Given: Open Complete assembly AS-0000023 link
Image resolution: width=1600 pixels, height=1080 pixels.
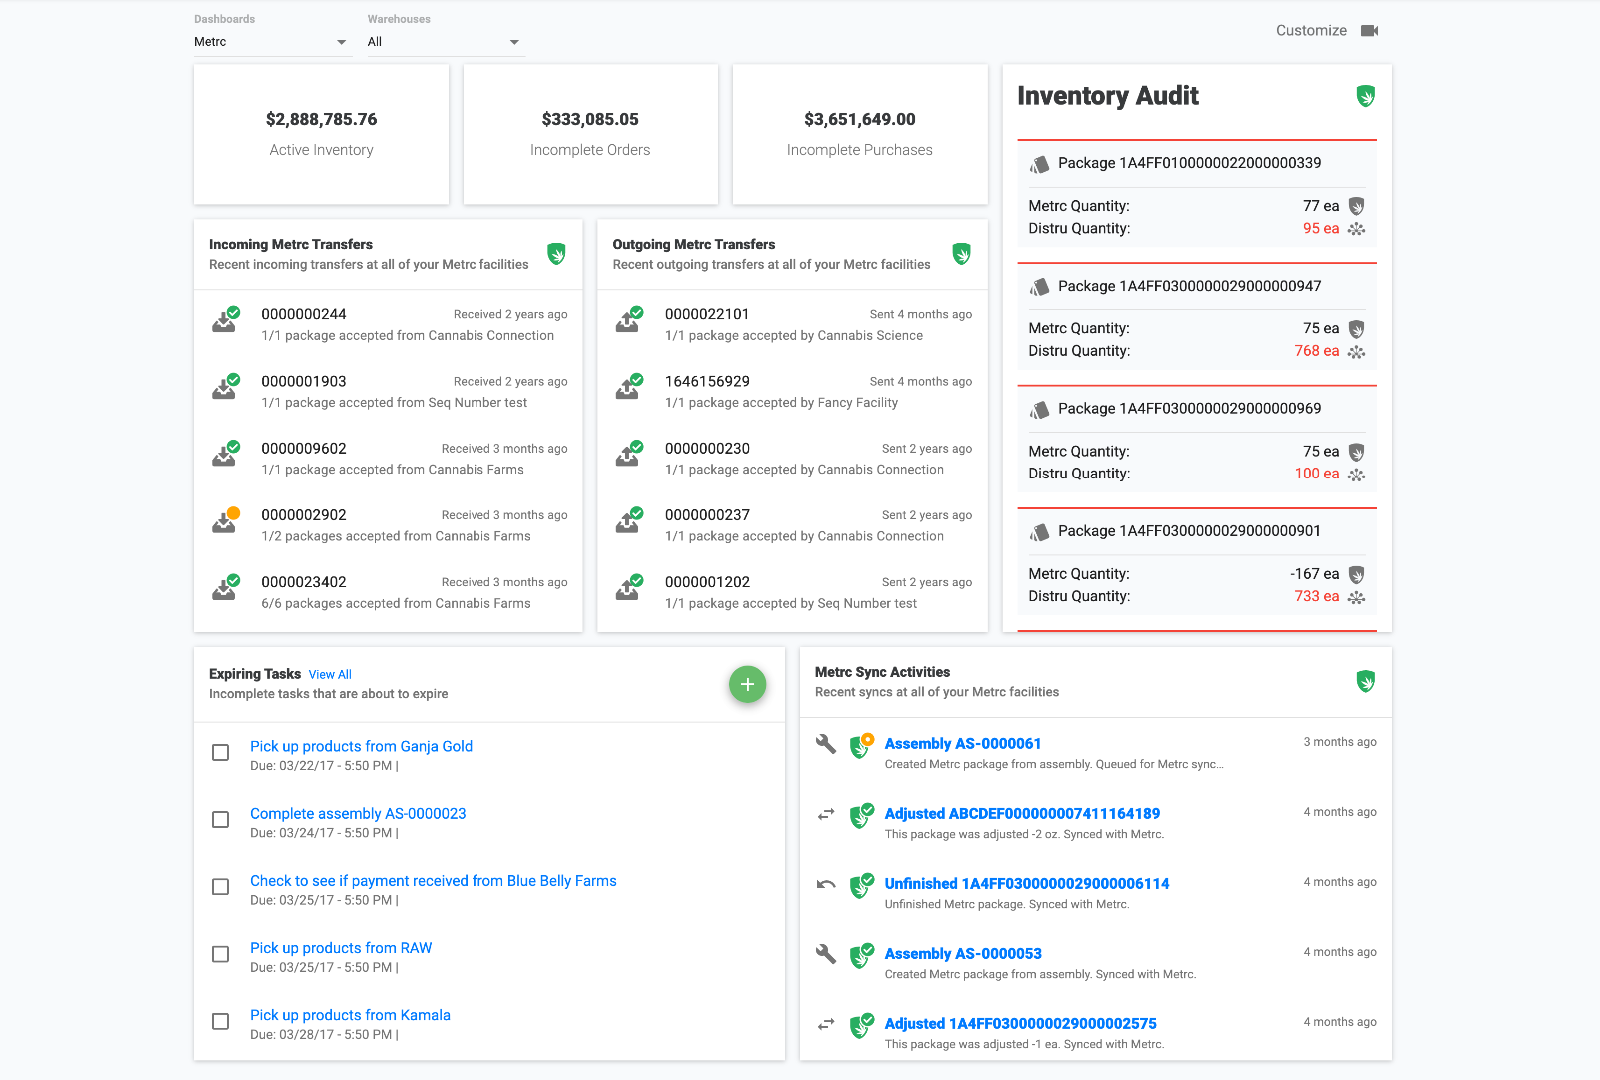Looking at the screenshot, I should pos(358,814).
